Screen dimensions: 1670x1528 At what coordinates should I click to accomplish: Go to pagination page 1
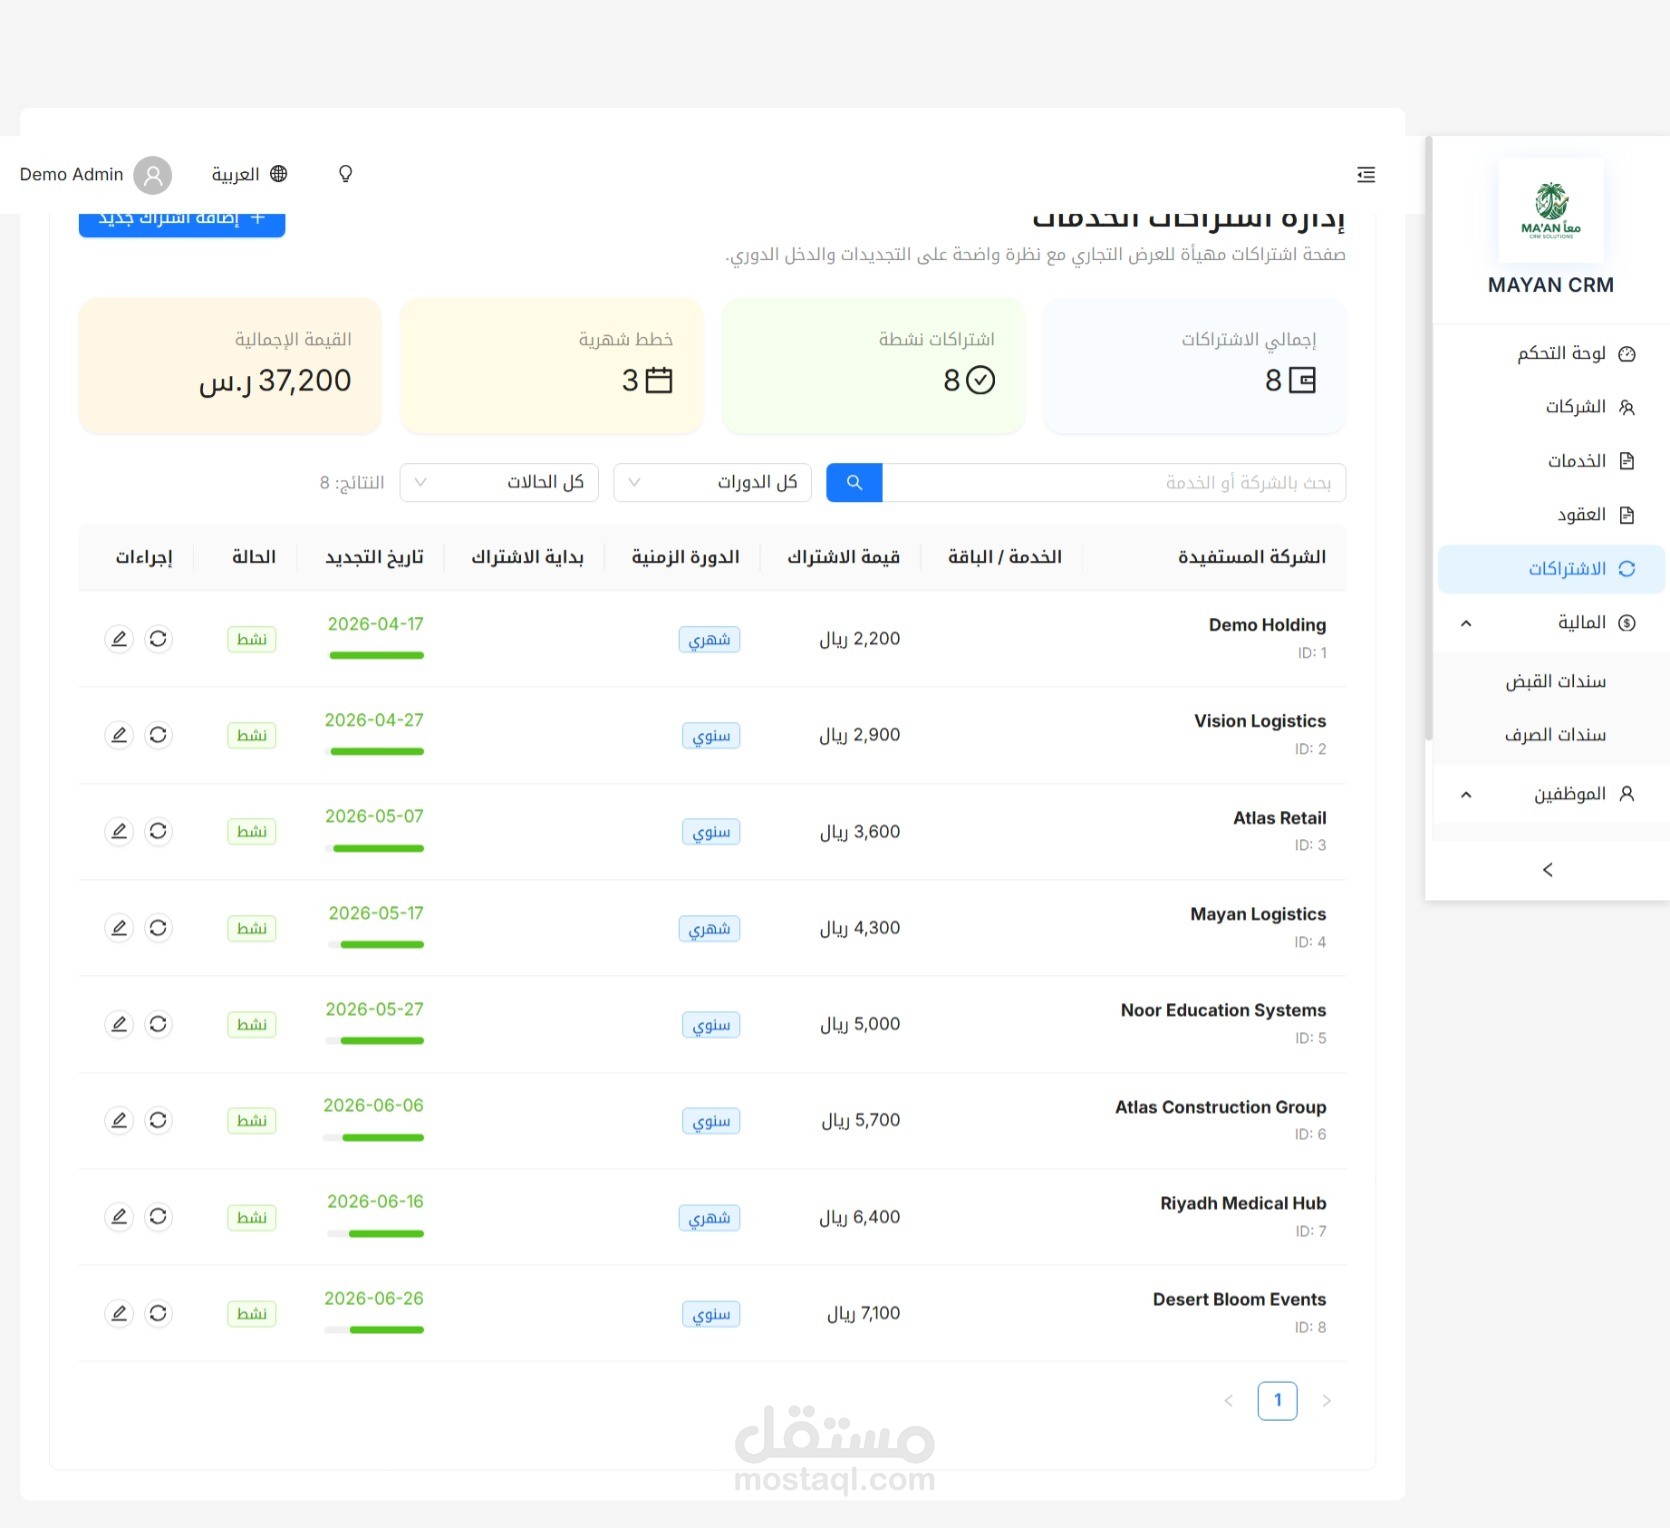click(1278, 1400)
